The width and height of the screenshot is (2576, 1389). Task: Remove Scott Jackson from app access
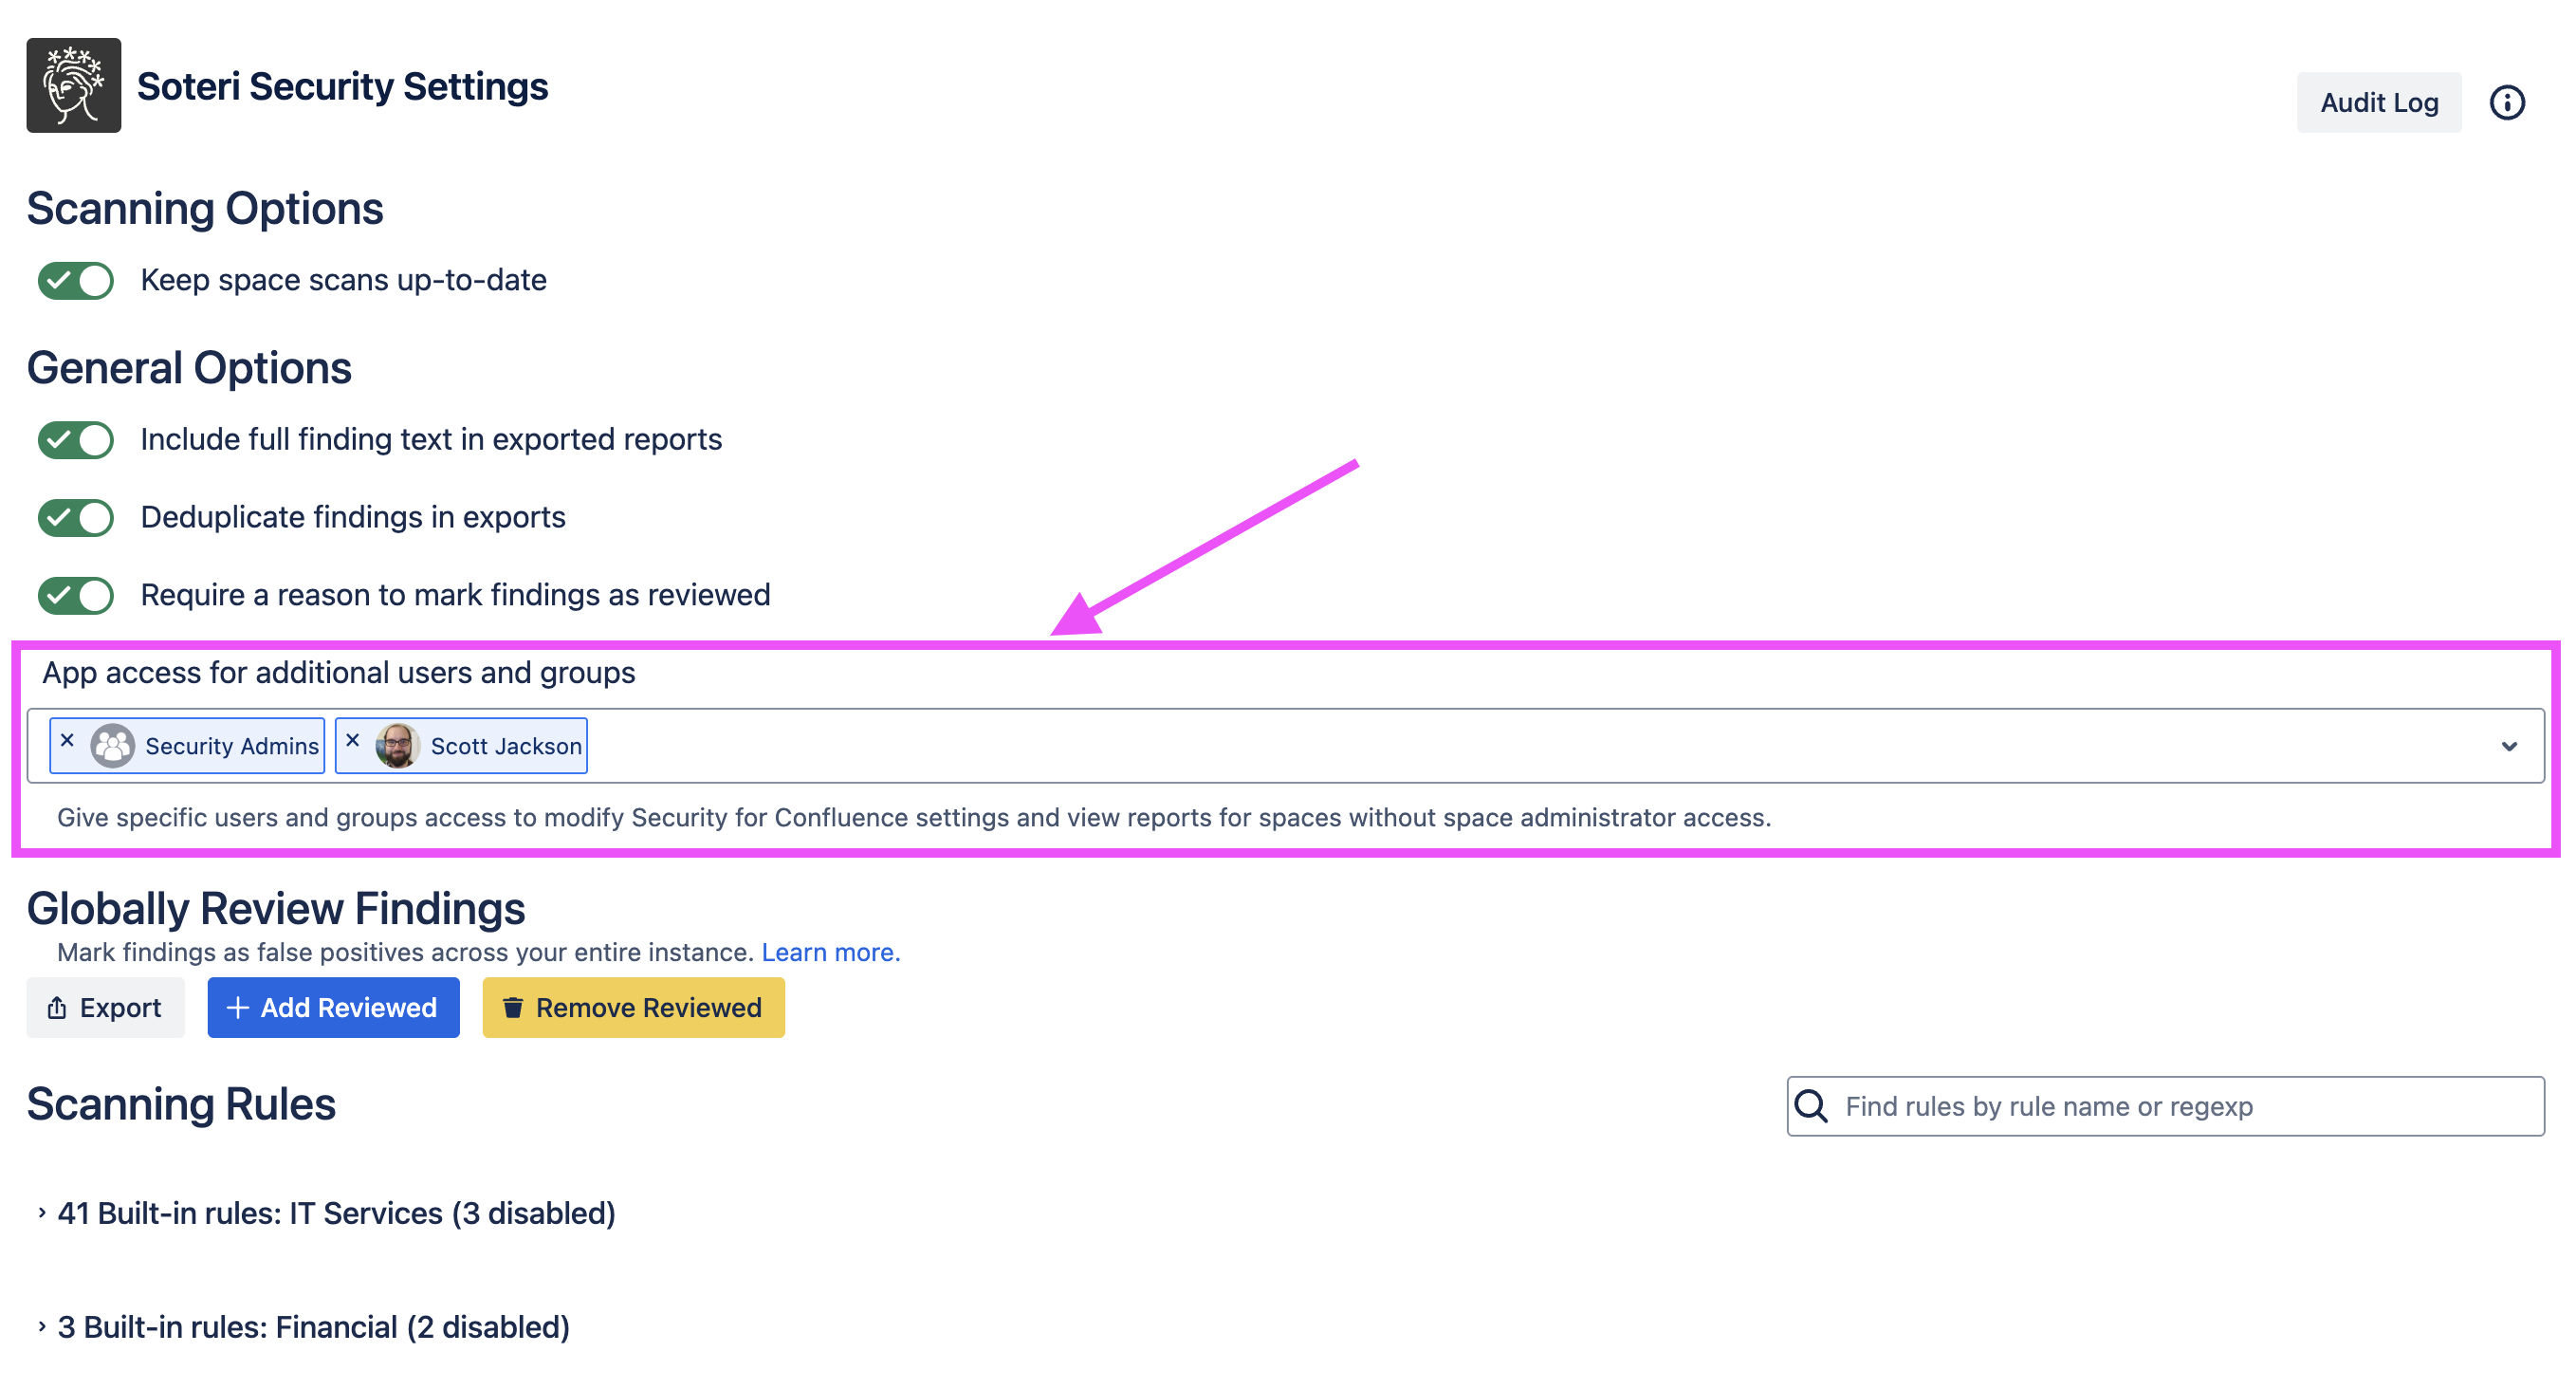coord(352,740)
